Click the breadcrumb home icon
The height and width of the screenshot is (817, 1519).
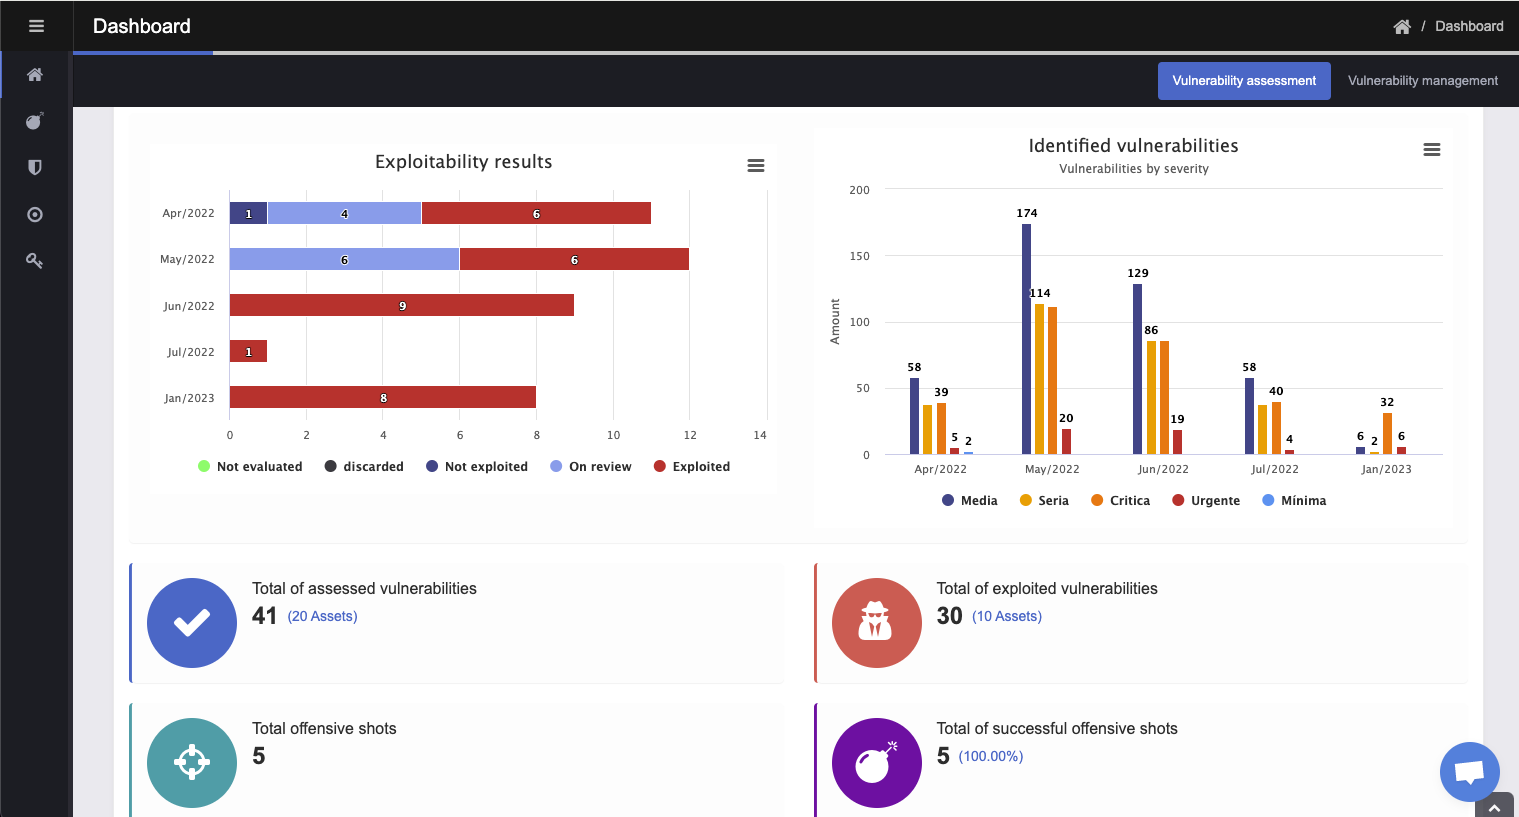coord(1402,27)
